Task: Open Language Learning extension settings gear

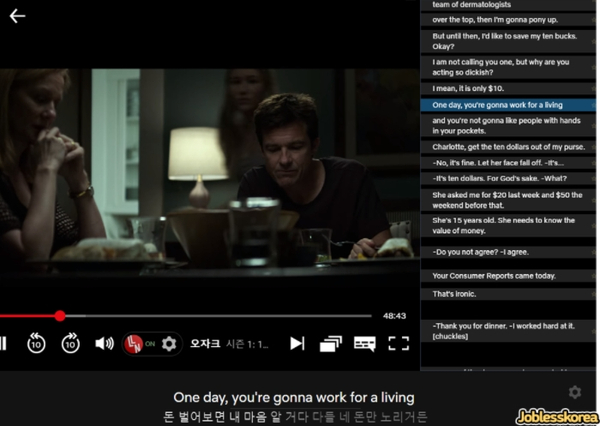Action: point(169,344)
